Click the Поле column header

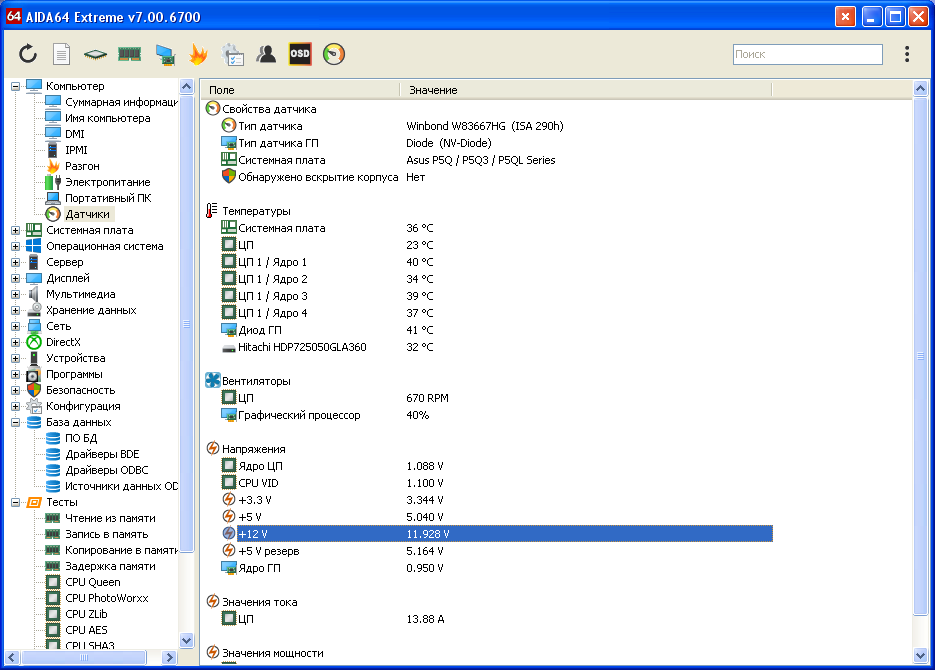300,90
